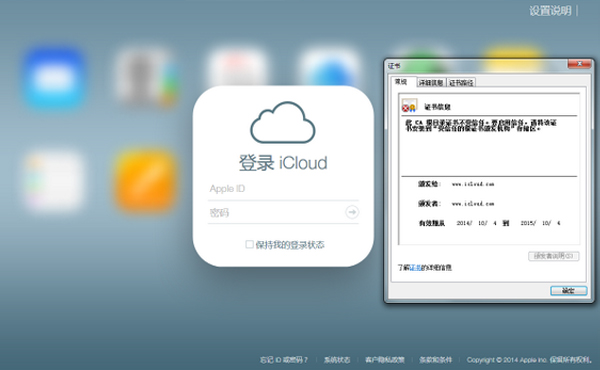Open the 忘记 ID 或密码? link
The width and height of the screenshot is (600, 370).
(x=284, y=360)
